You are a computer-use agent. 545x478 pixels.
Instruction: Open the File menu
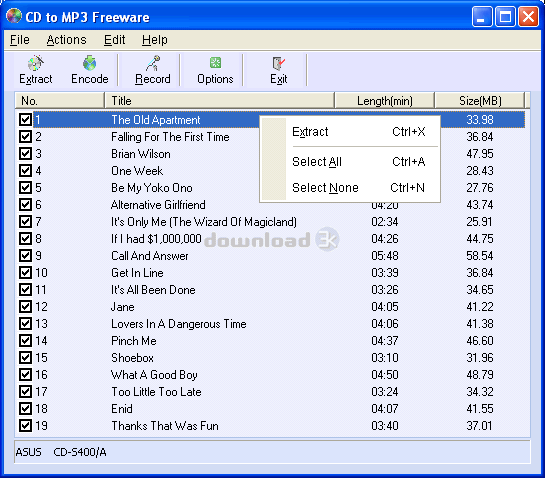[19, 40]
